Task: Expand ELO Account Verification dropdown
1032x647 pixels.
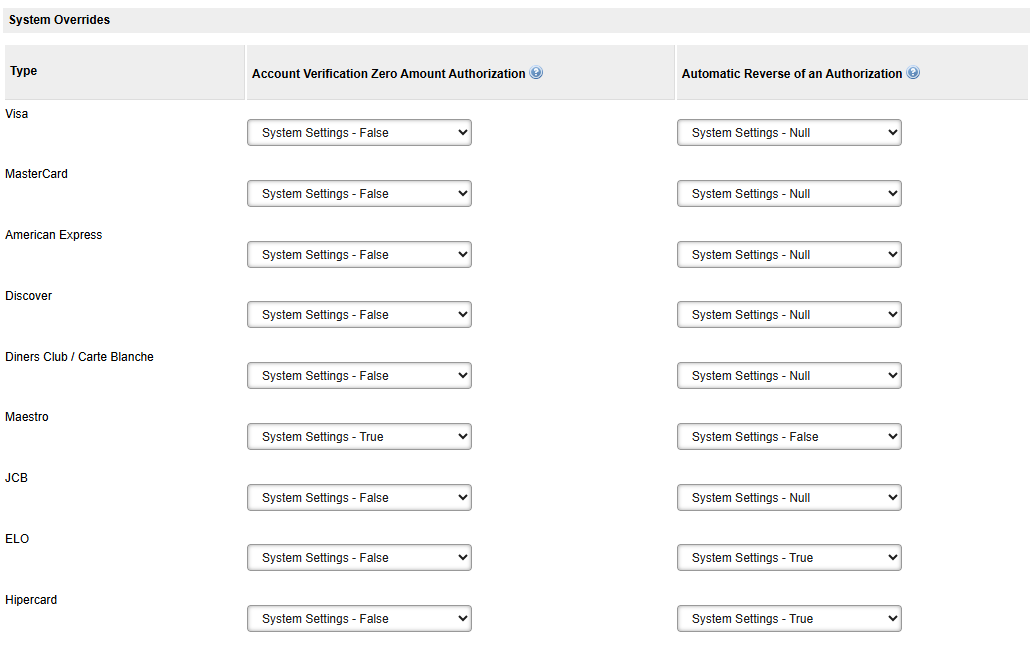Action: [x=359, y=558]
